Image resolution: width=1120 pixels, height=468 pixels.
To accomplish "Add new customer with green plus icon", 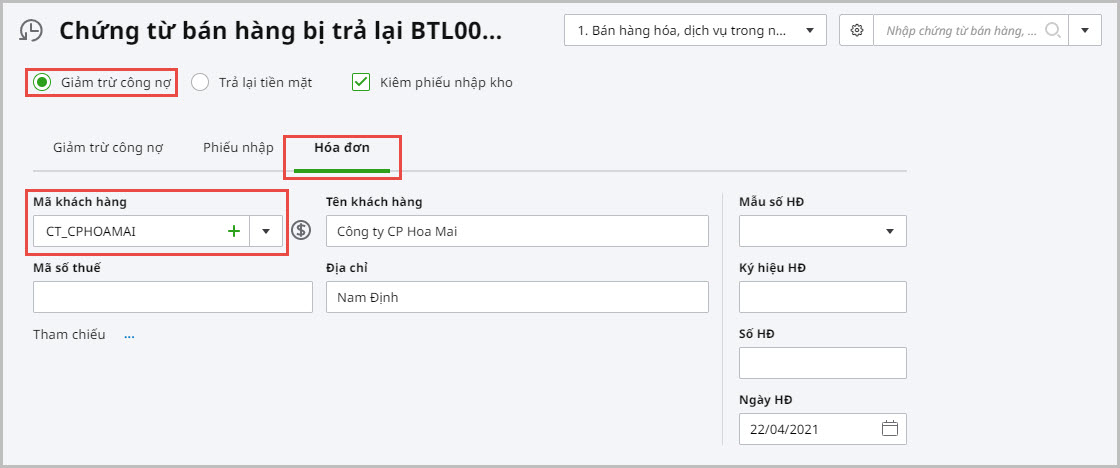I will (x=234, y=231).
